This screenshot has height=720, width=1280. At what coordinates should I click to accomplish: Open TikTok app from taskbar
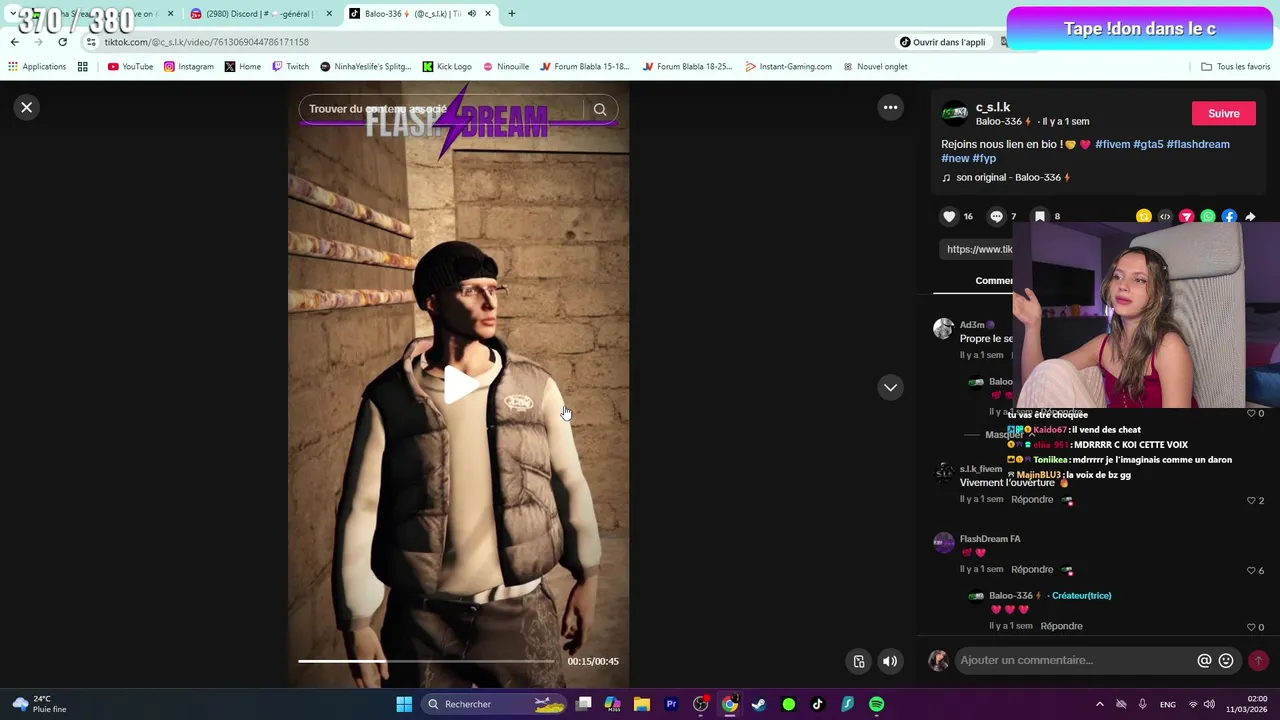(817, 704)
